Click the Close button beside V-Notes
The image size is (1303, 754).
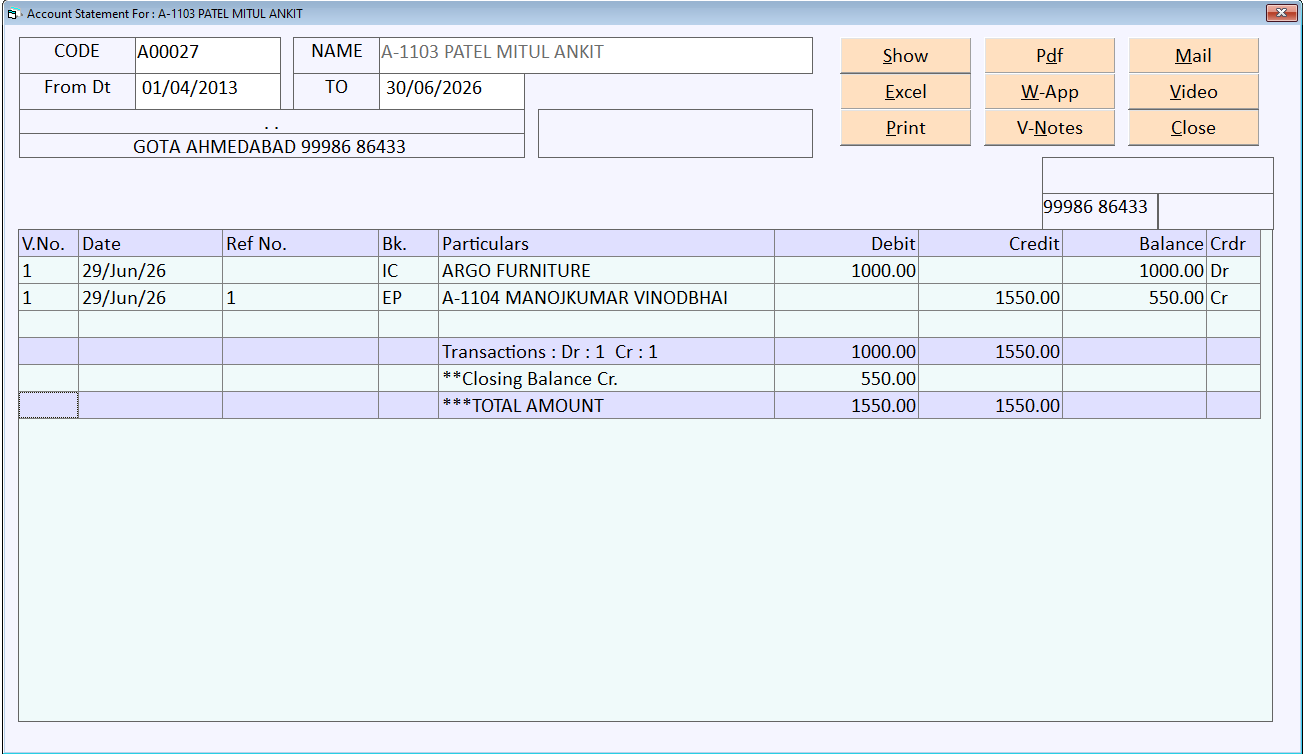point(1193,128)
